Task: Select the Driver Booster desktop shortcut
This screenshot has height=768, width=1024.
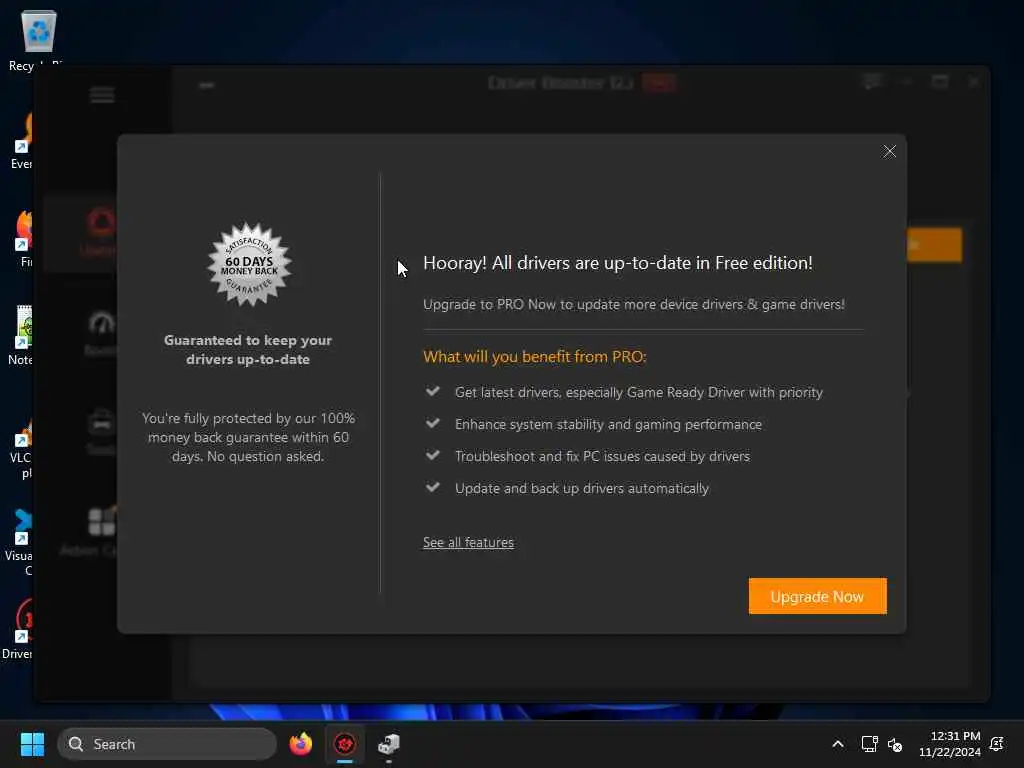Action: pos(17,630)
